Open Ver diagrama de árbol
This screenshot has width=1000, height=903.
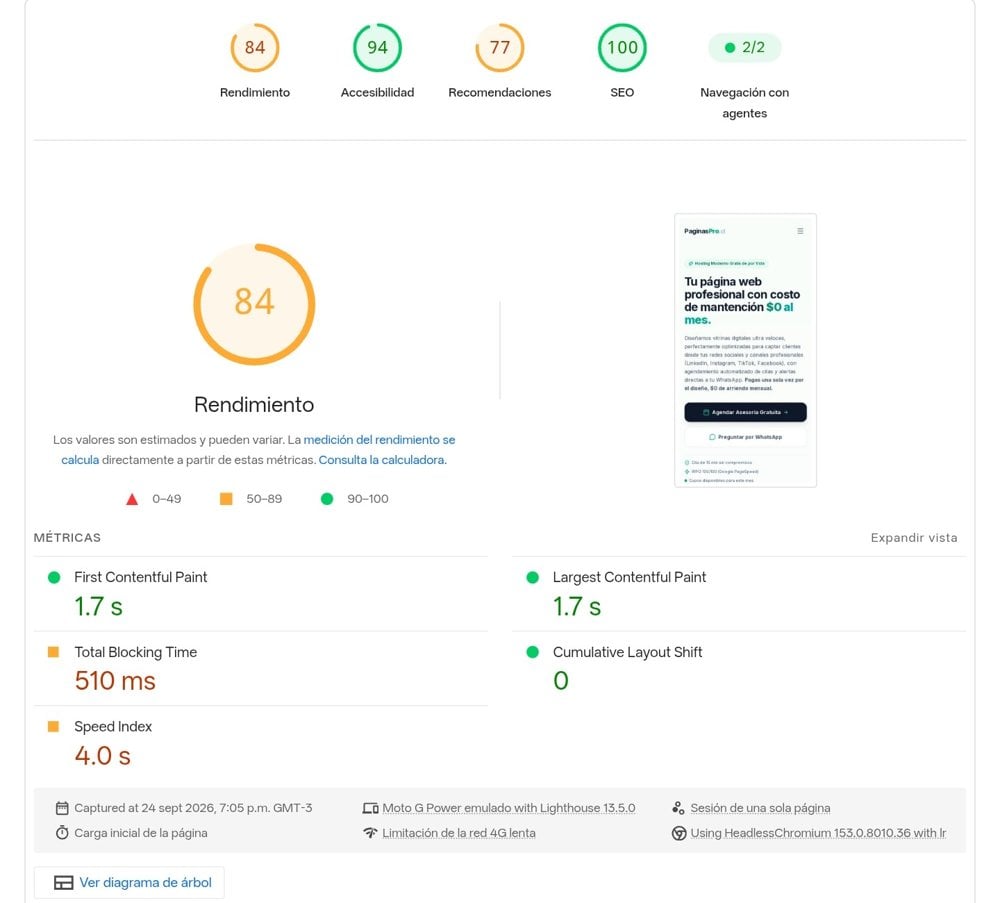point(129,883)
